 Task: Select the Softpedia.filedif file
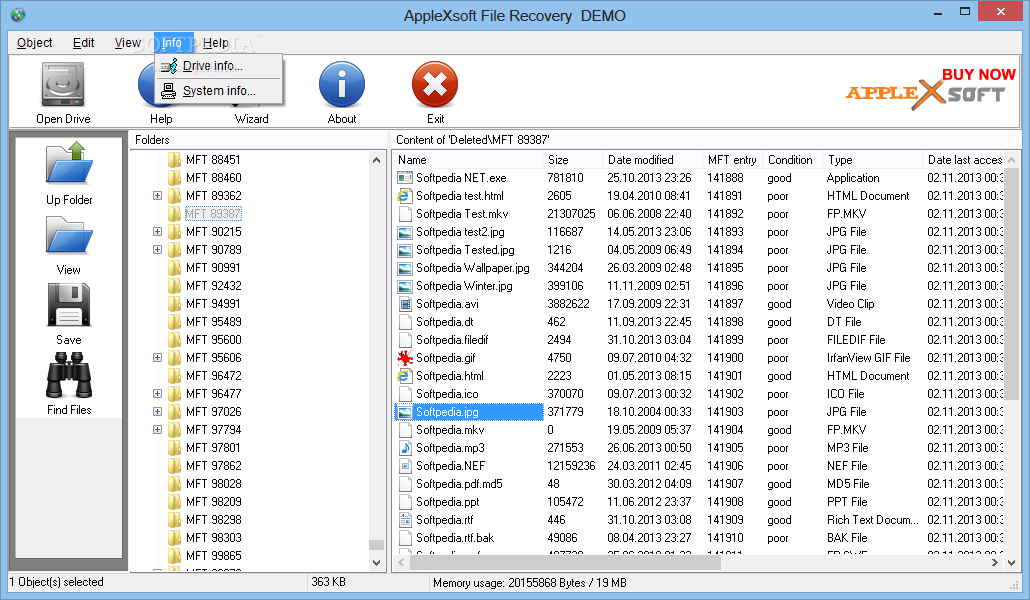pos(452,340)
